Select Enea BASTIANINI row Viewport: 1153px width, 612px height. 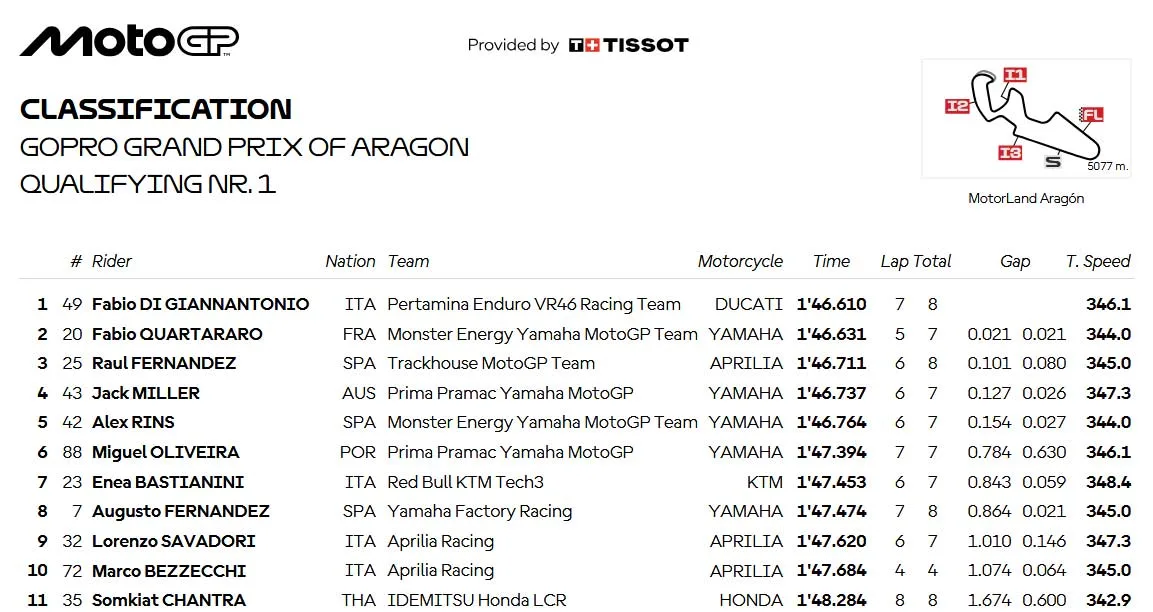coord(576,482)
